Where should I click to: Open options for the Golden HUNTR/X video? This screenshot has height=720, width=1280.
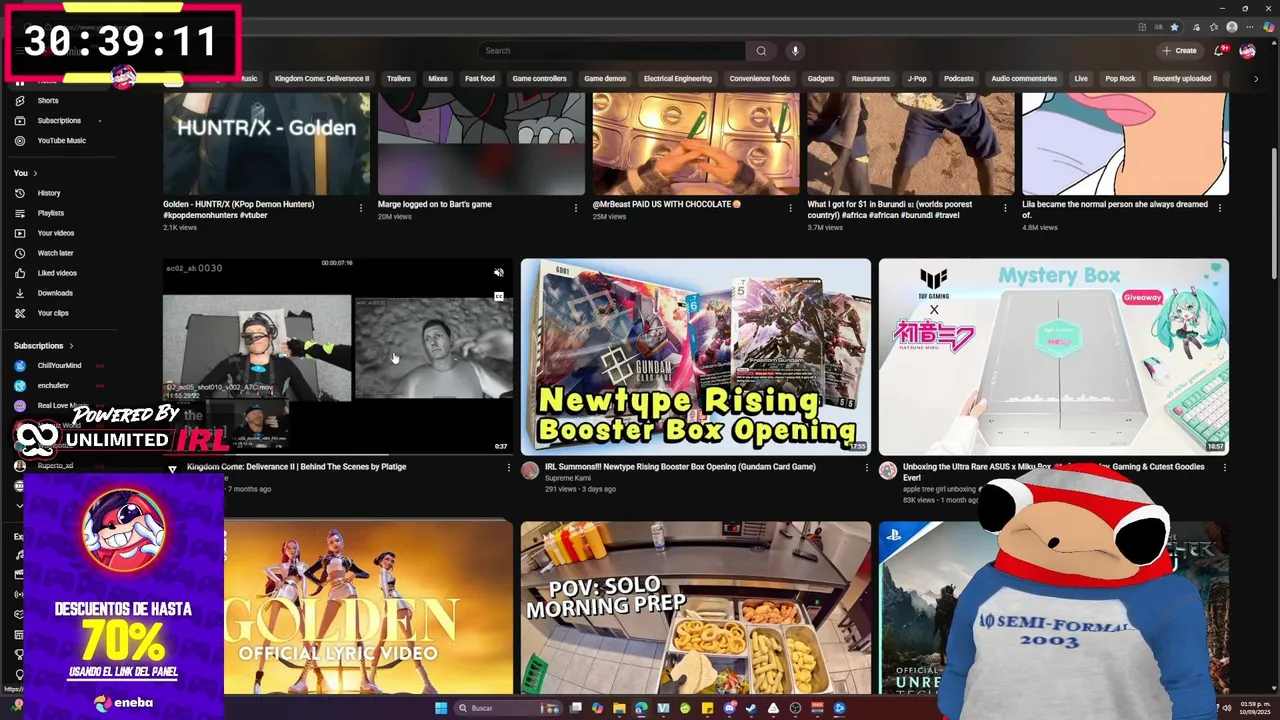tap(361, 208)
